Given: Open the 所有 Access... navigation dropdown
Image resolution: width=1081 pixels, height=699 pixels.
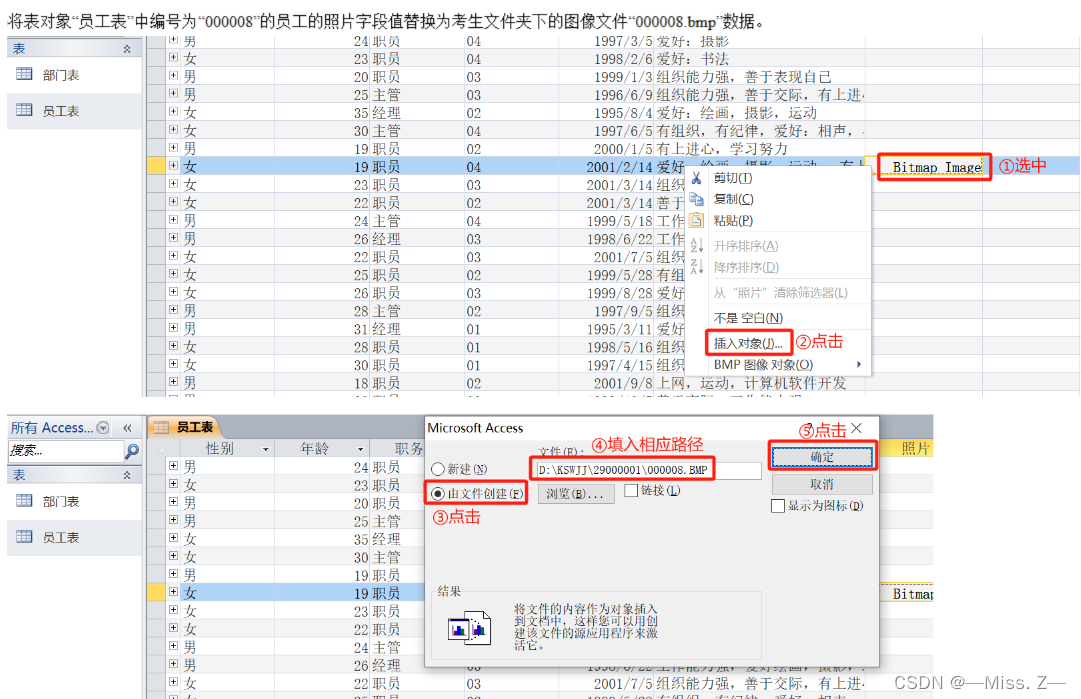Looking at the screenshot, I should 103,427.
